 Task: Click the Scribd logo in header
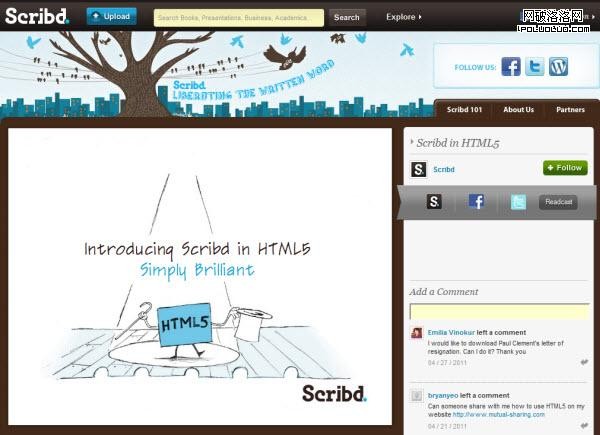pos(37,17)
